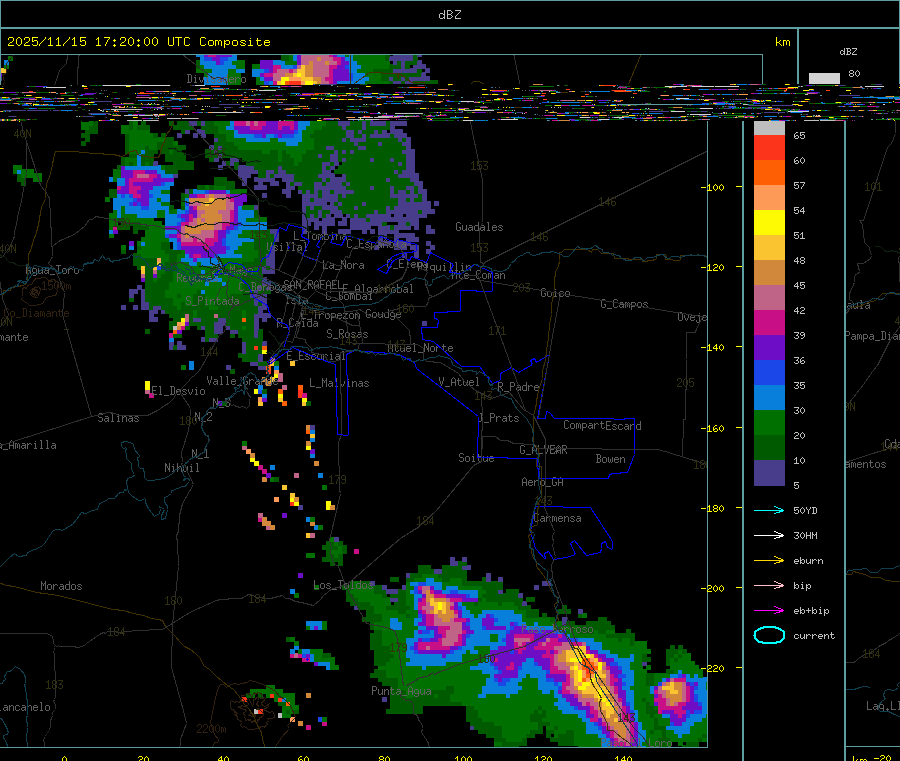This screenshot has height=761, width=900.
Task: Click the Punta_Agua map label
Action: (400, 691)
